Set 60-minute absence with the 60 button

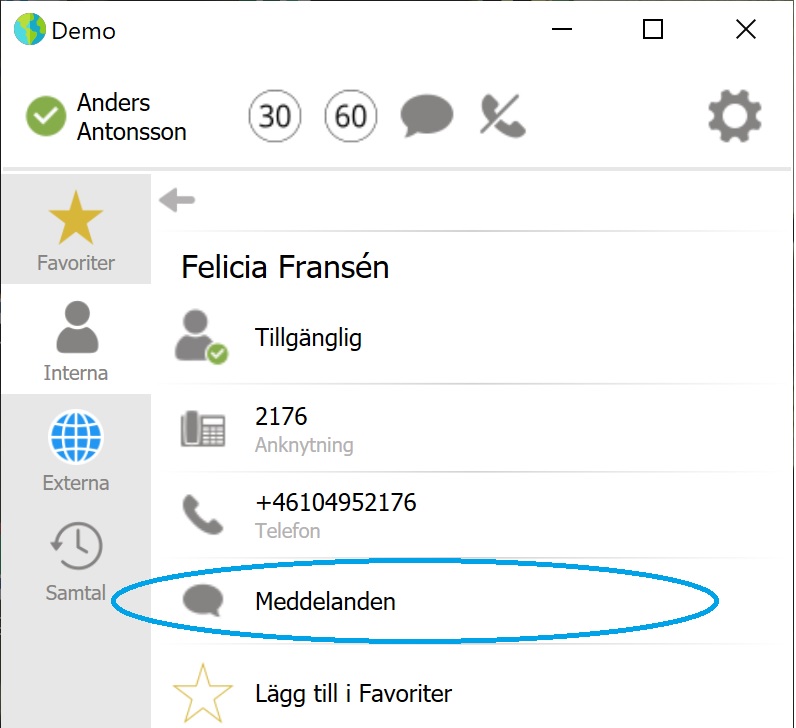[x=351, y=116]
